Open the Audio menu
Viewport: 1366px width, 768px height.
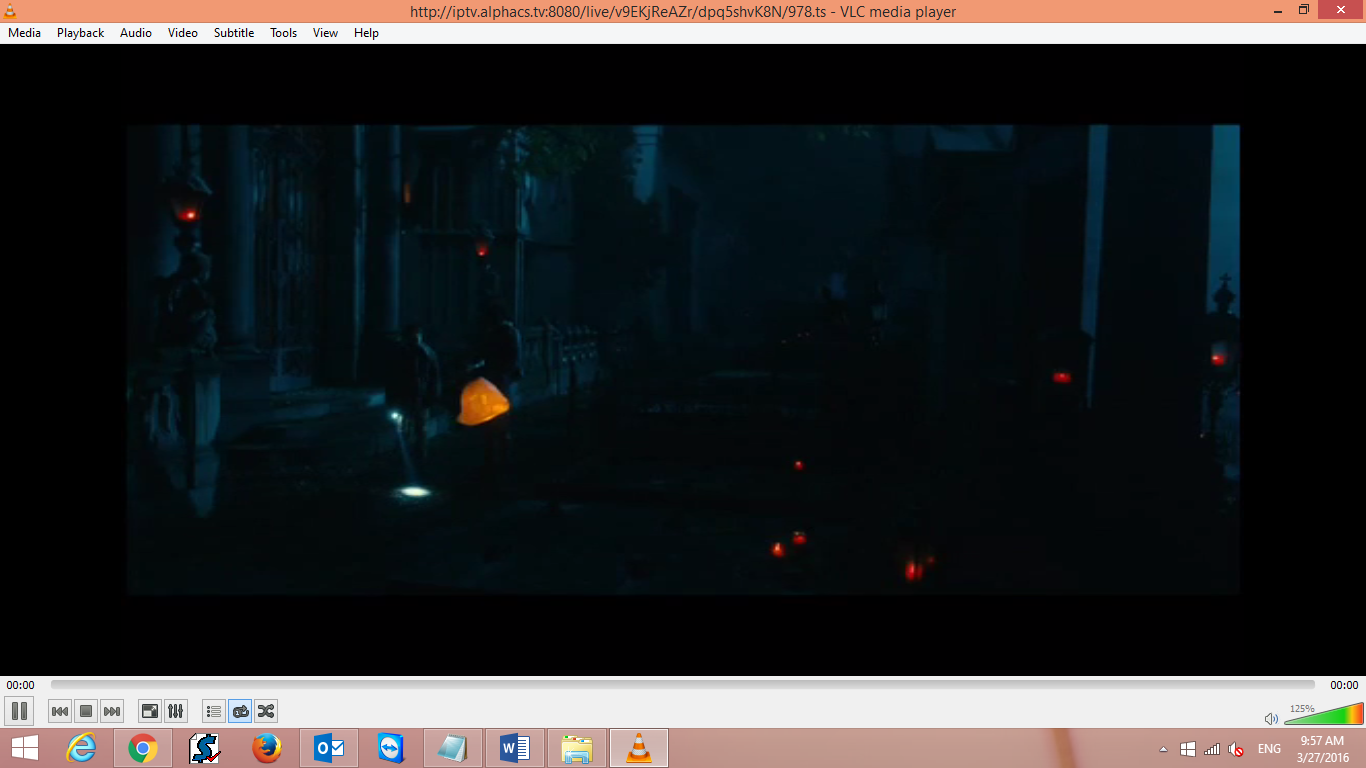pos(136,33)
